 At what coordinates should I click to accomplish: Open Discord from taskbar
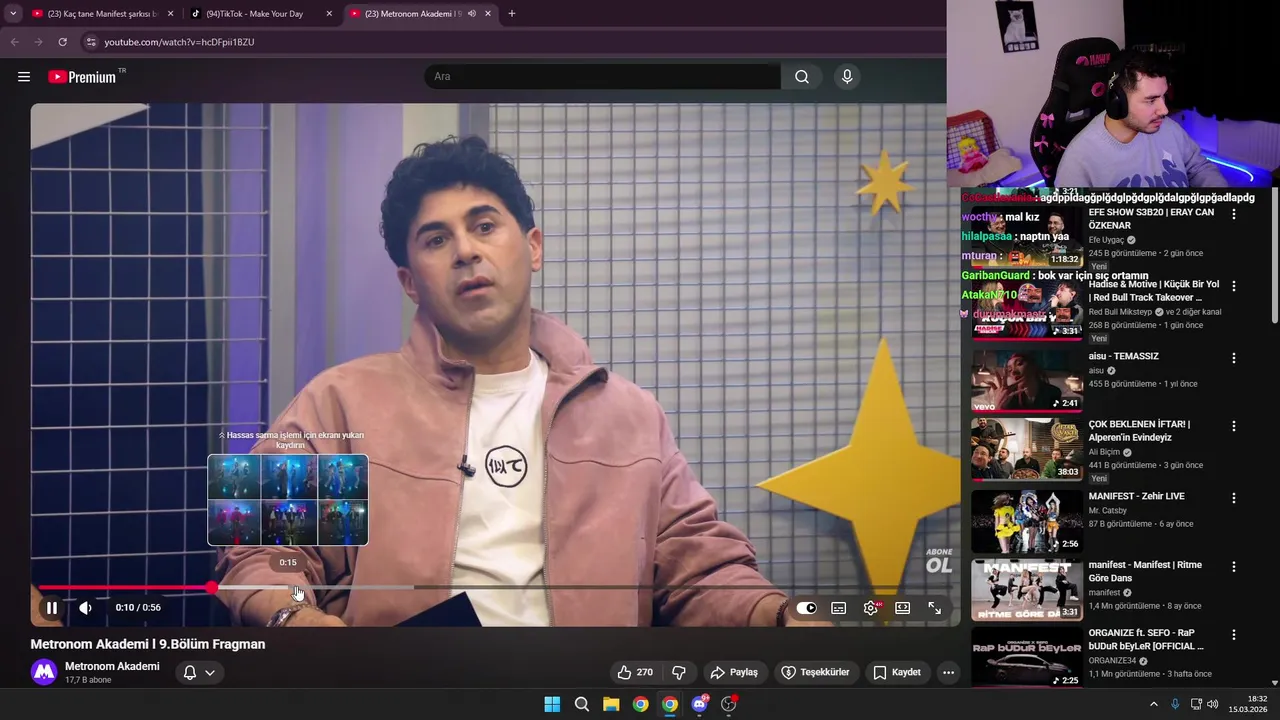[700, 704]
